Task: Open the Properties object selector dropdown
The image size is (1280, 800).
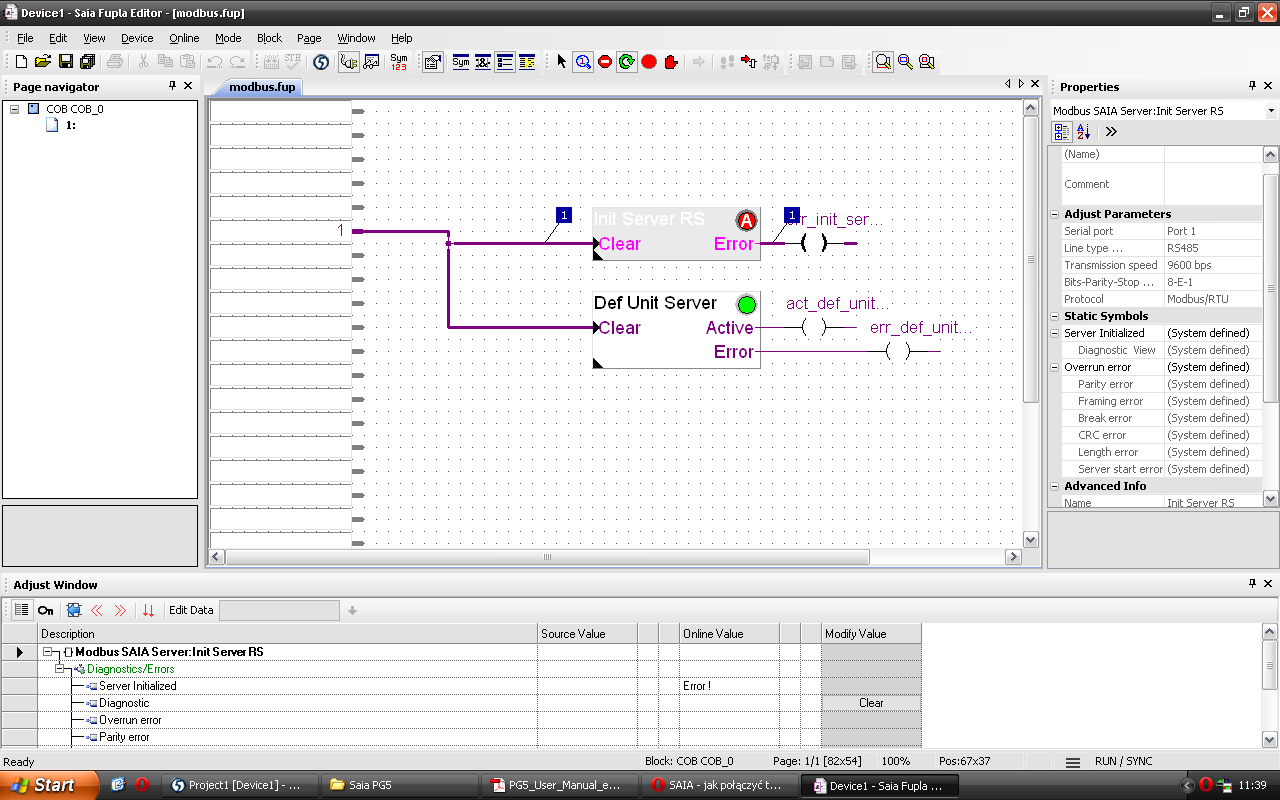Action: point(1271,111)
